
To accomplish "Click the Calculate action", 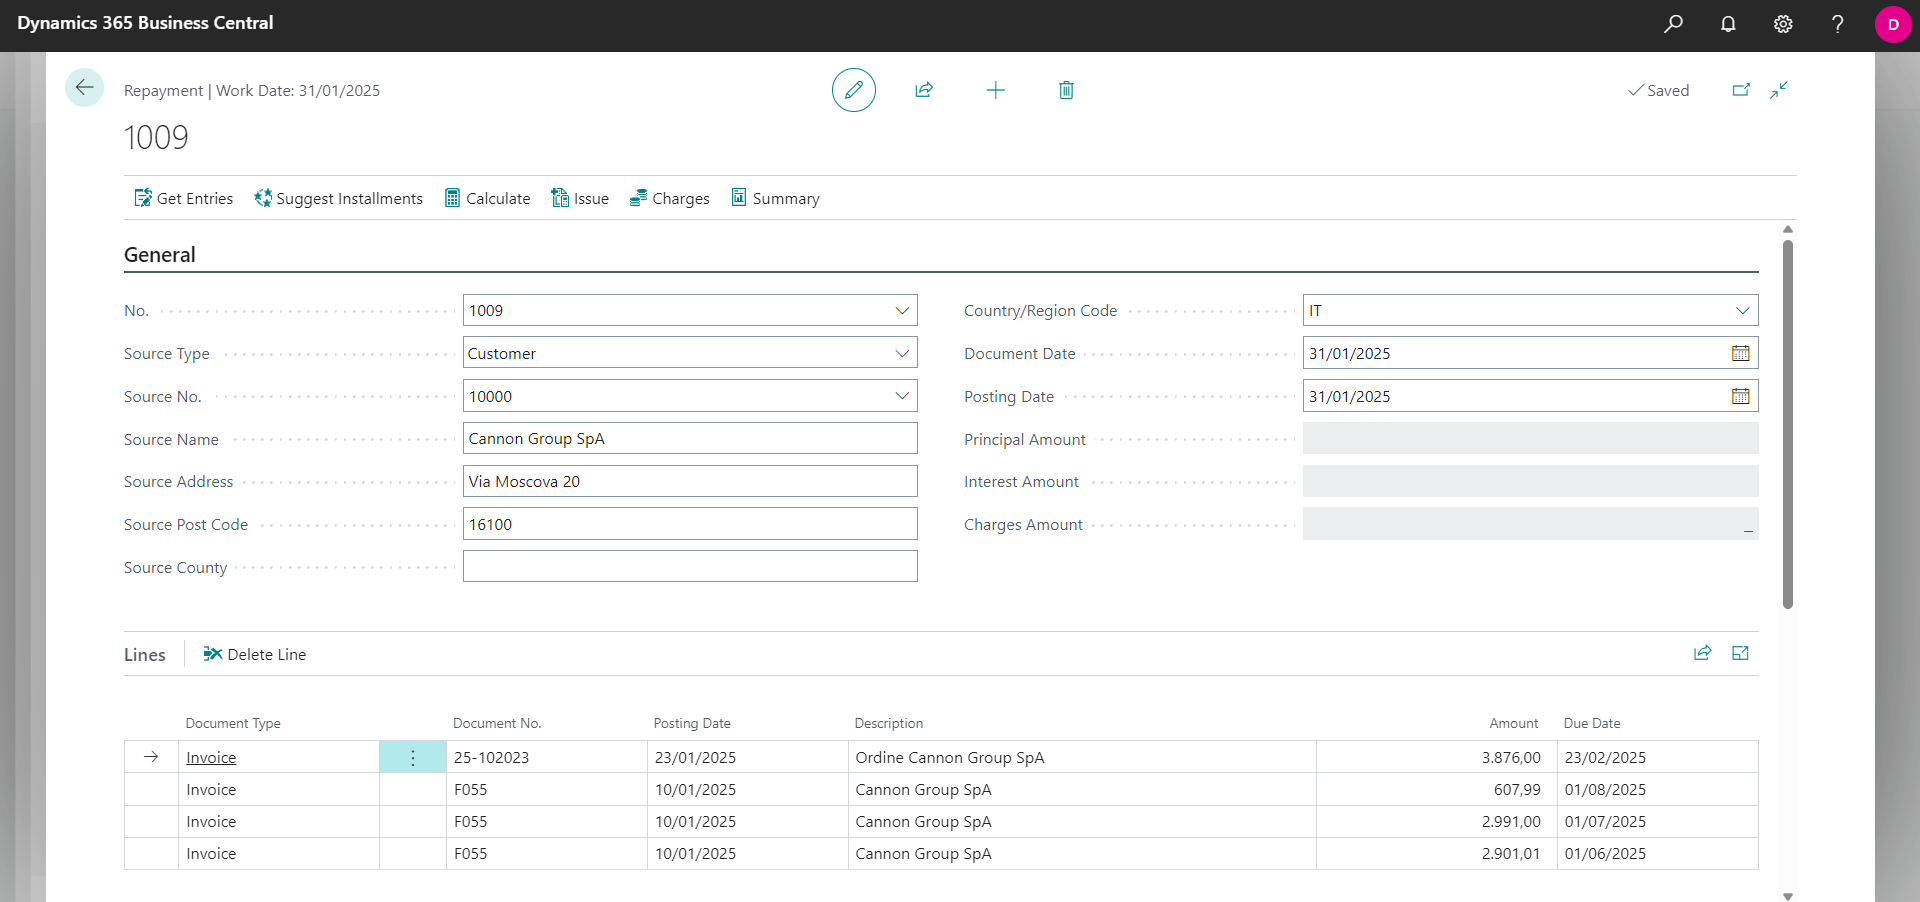I will [x=488, y=198].
